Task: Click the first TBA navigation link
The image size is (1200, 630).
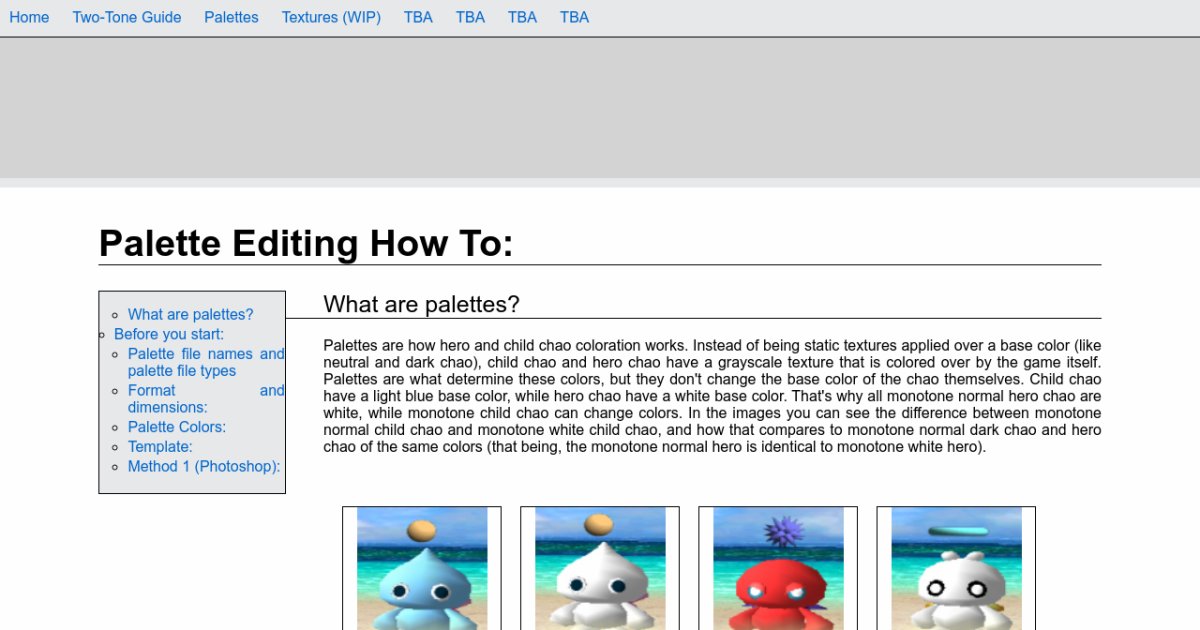Action: click(x=418, y=17)
